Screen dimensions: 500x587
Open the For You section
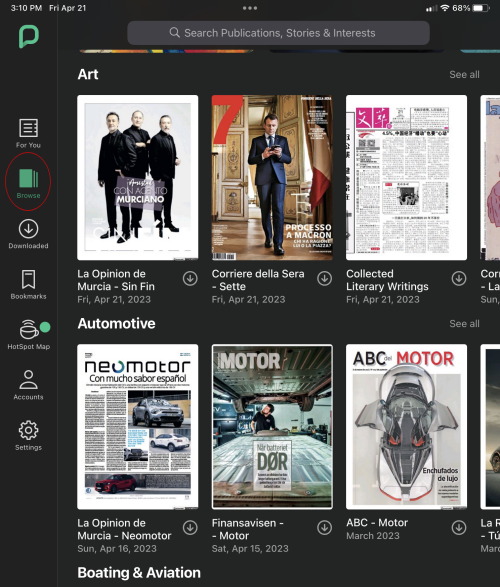pyautogui.click(x=28, y=134)
